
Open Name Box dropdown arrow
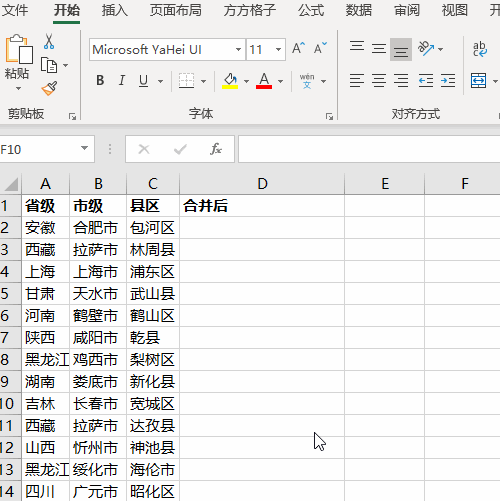coord(84,148)
